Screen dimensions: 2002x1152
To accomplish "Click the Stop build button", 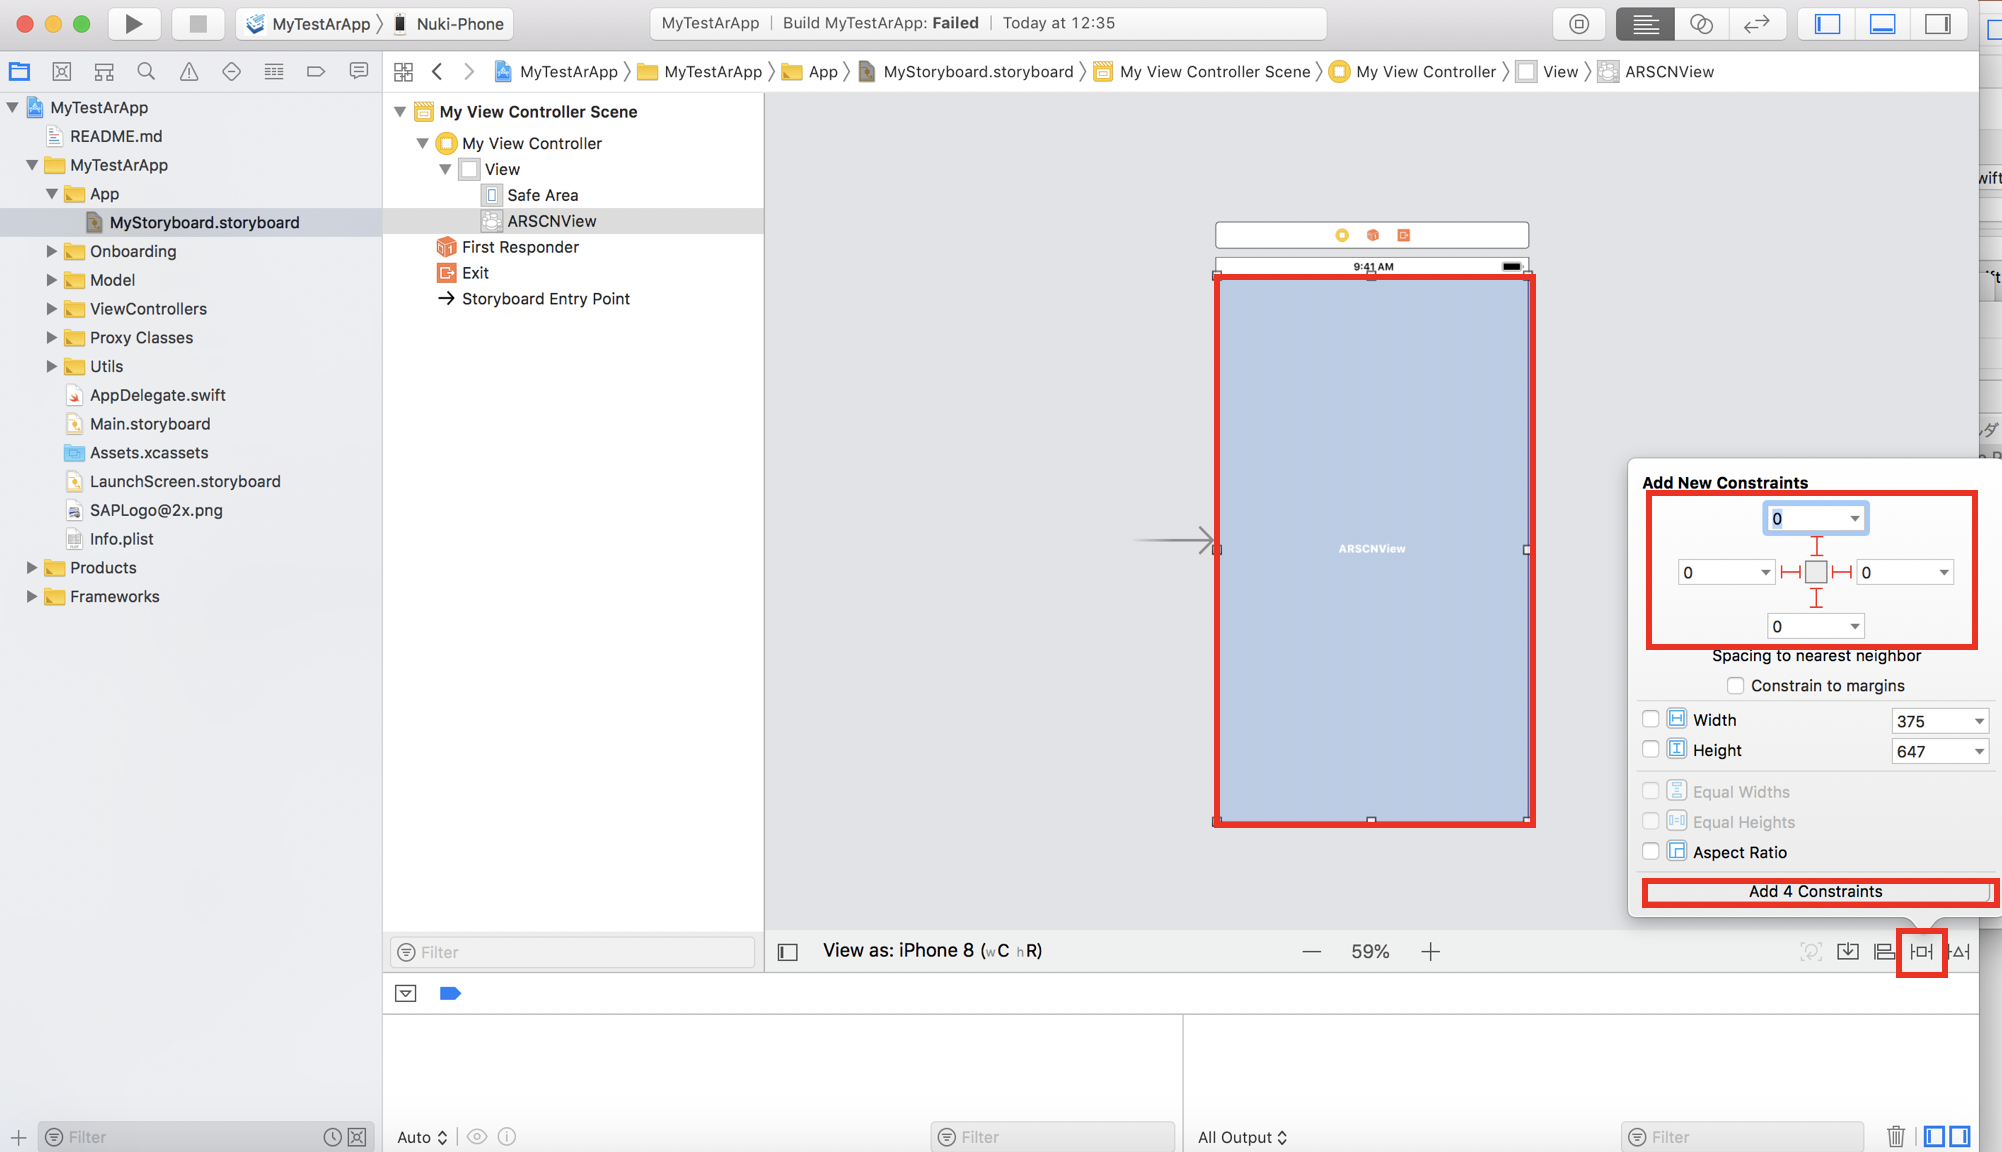I will (197, 23).
